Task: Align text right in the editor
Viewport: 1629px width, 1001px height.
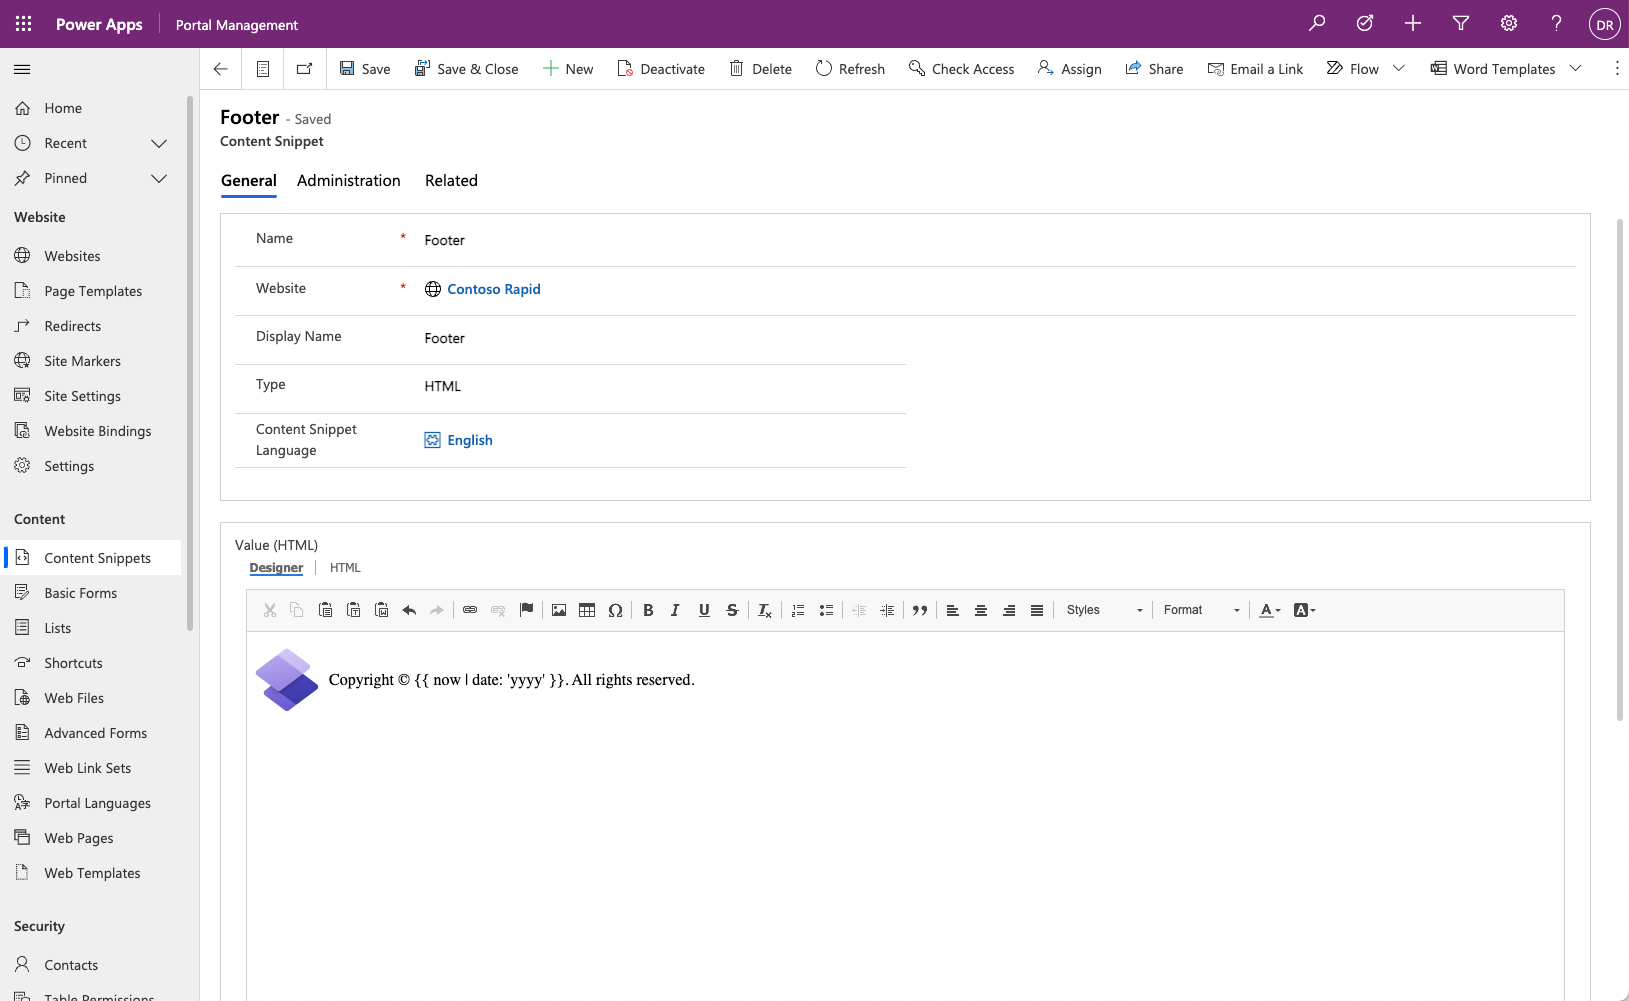Action: pyautogui.click(x=1009, y=610)
